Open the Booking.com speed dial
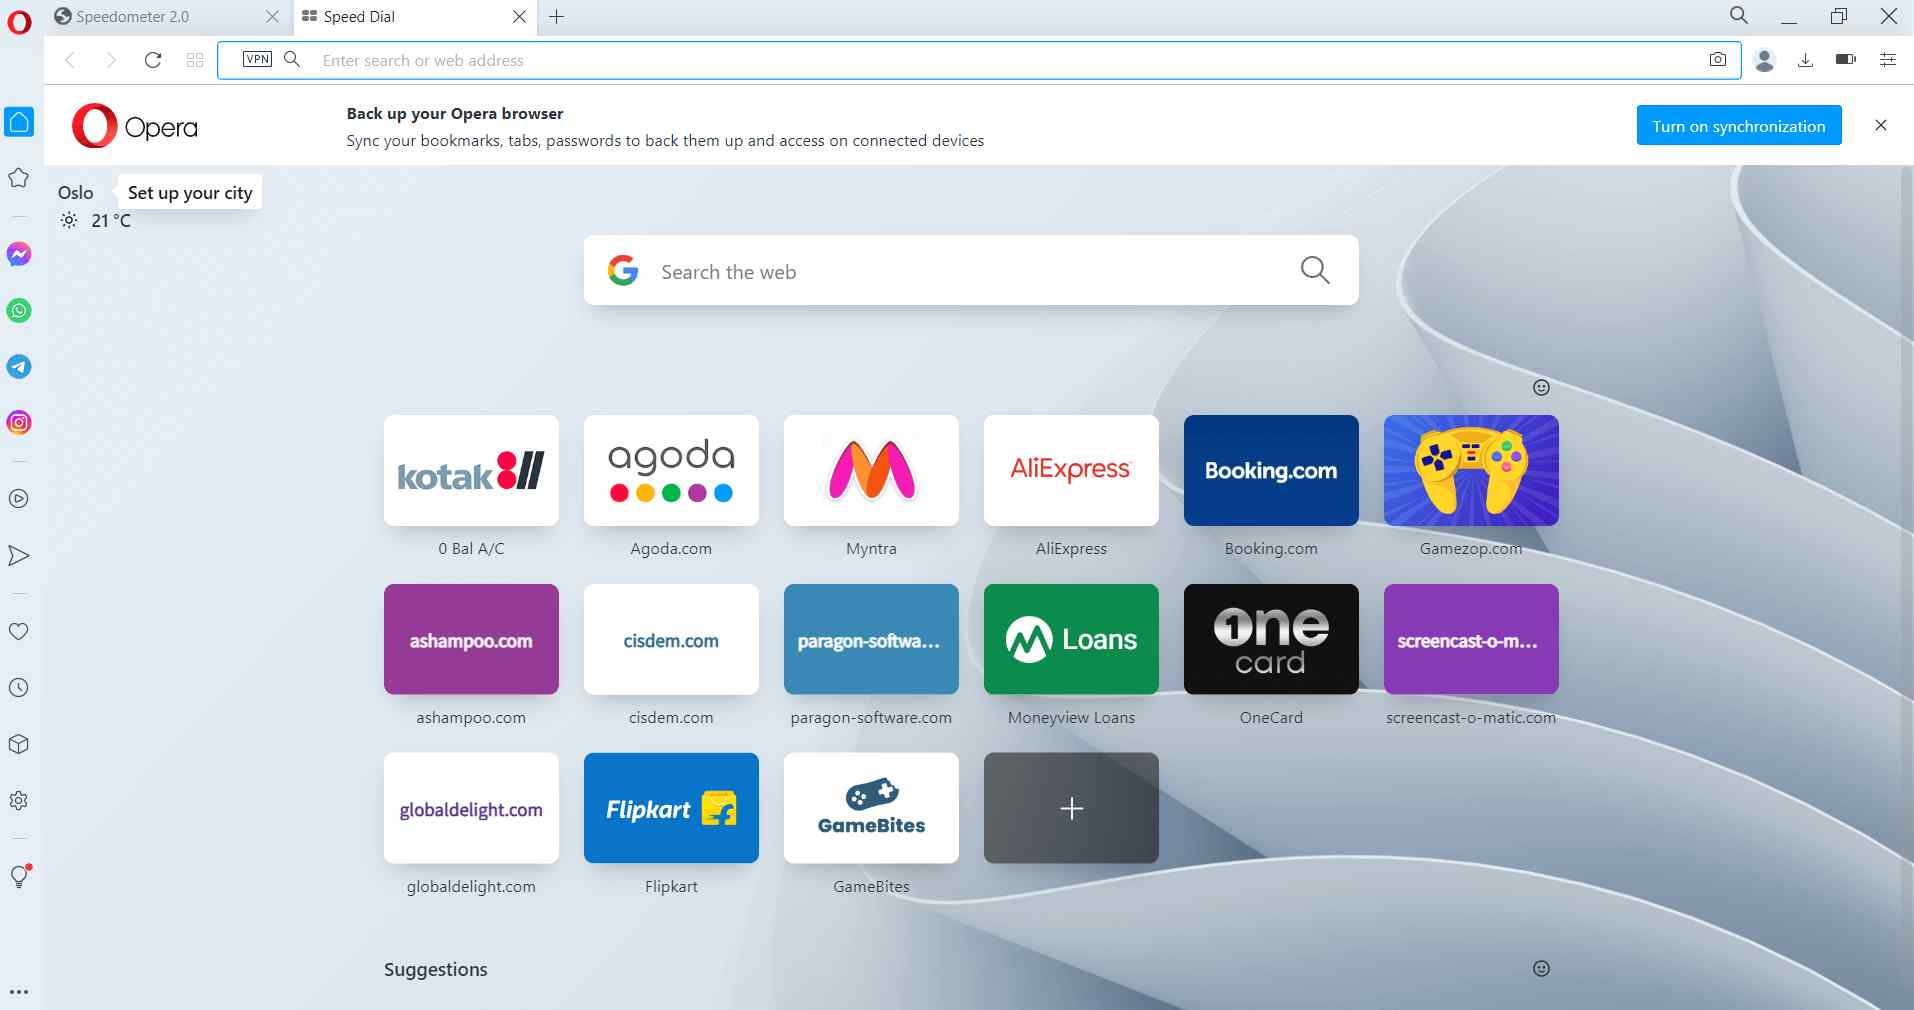 point(1271,471)
